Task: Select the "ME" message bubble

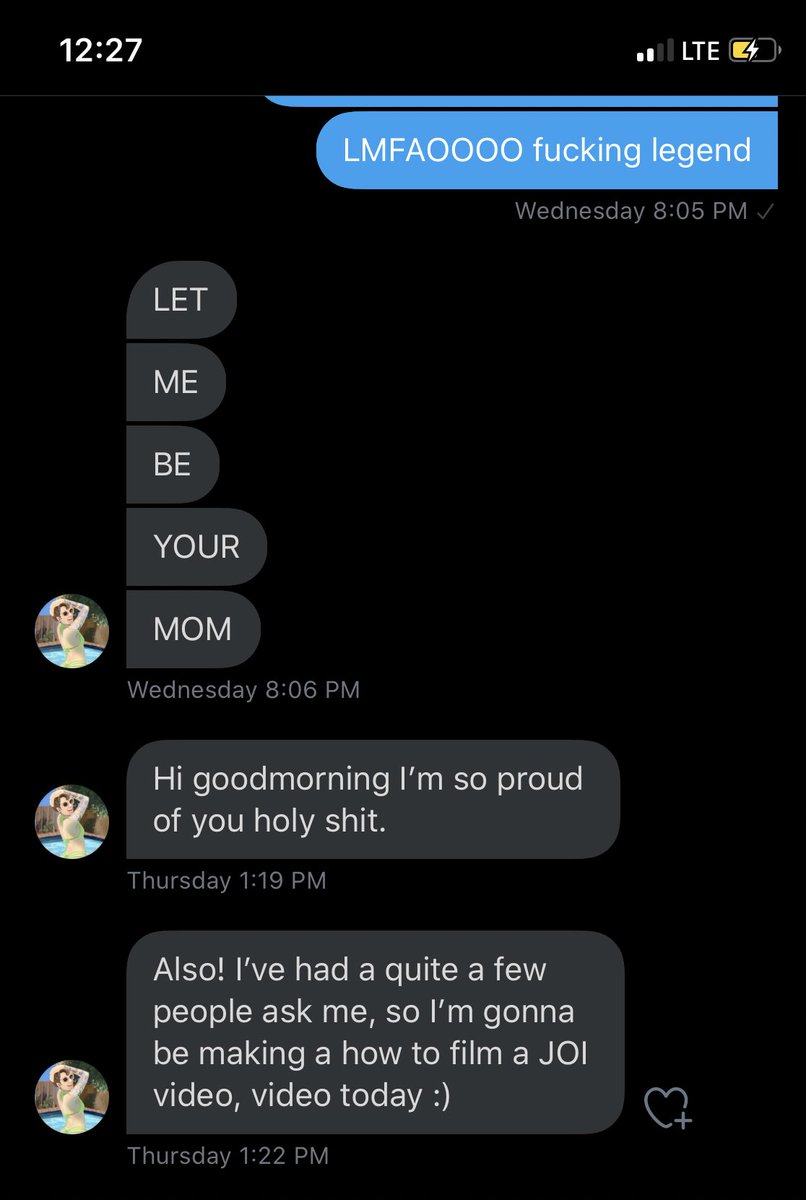Action: pyautogui.click(x=176, y=382)
